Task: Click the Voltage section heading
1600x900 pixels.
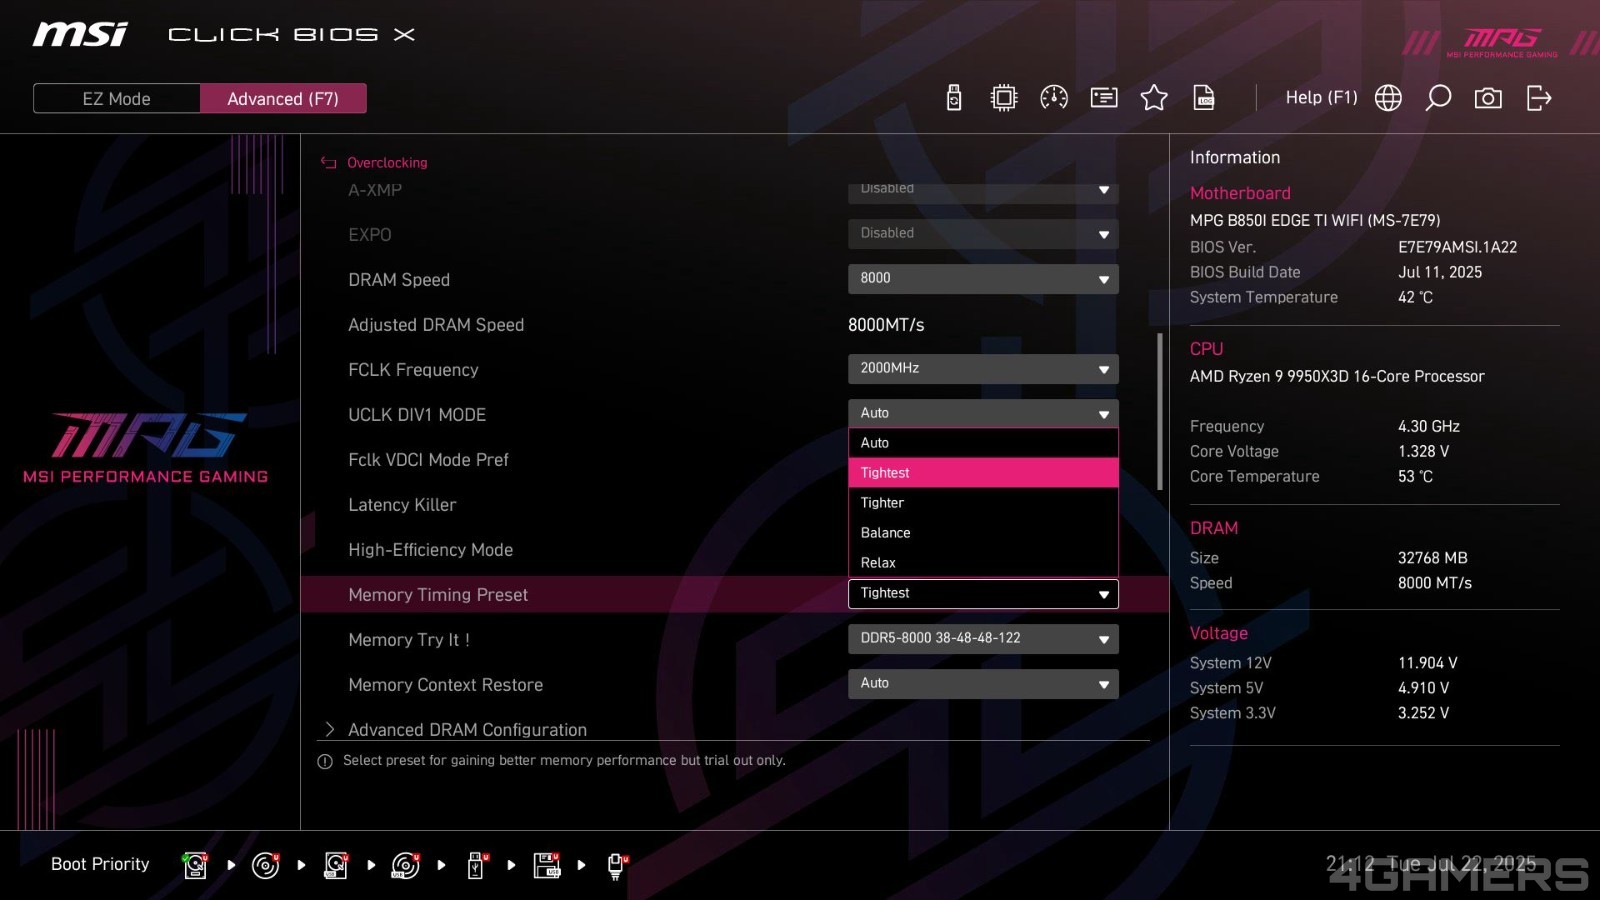Action: (1219, 633)
